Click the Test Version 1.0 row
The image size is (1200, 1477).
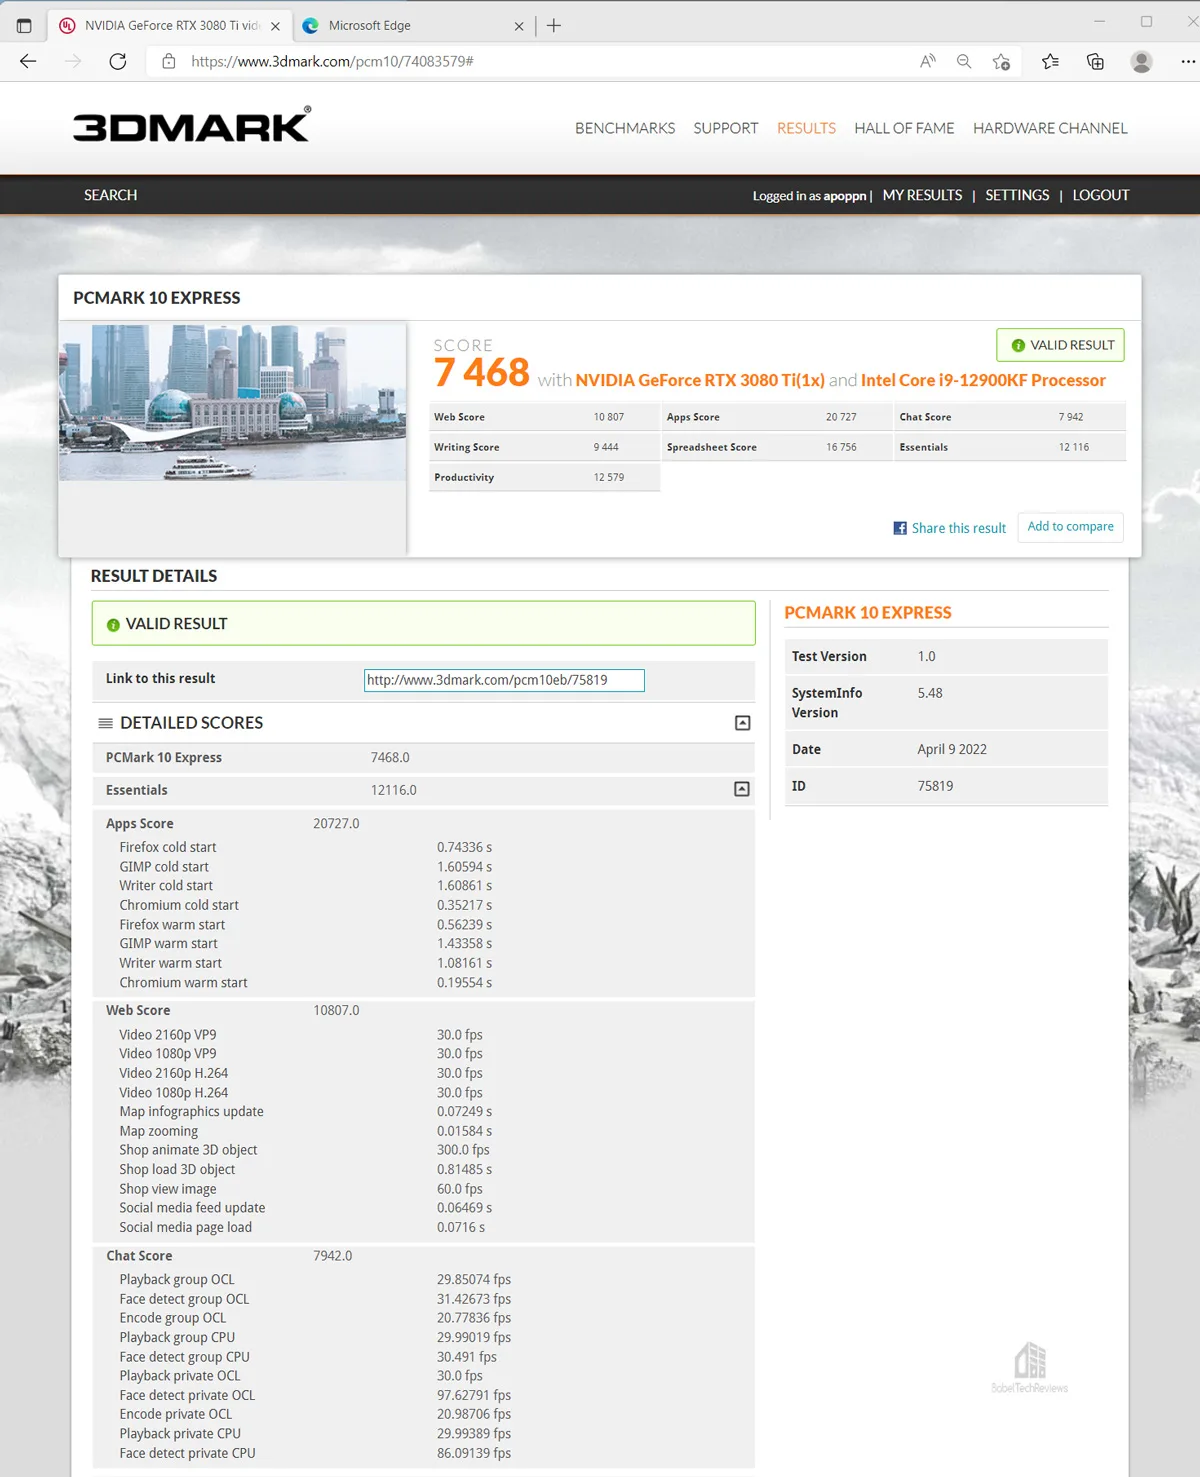coord(946,656)
